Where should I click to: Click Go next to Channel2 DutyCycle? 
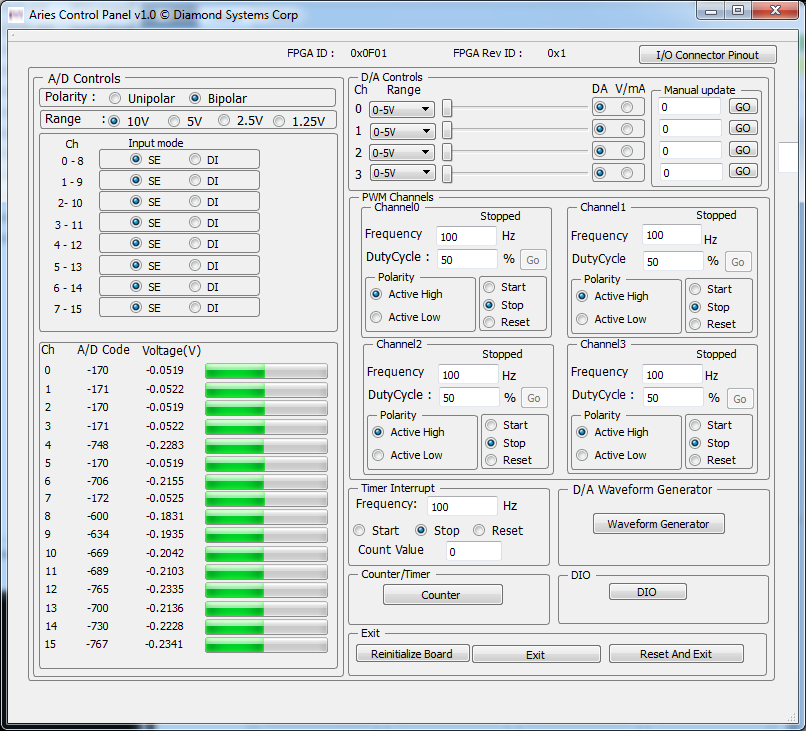[x=533, y=397]
